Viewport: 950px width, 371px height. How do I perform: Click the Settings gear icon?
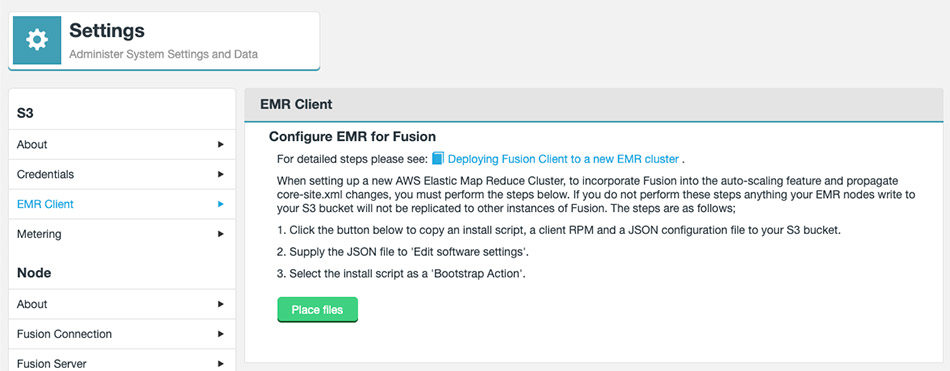pyautogui.click(x=37, y=40)
